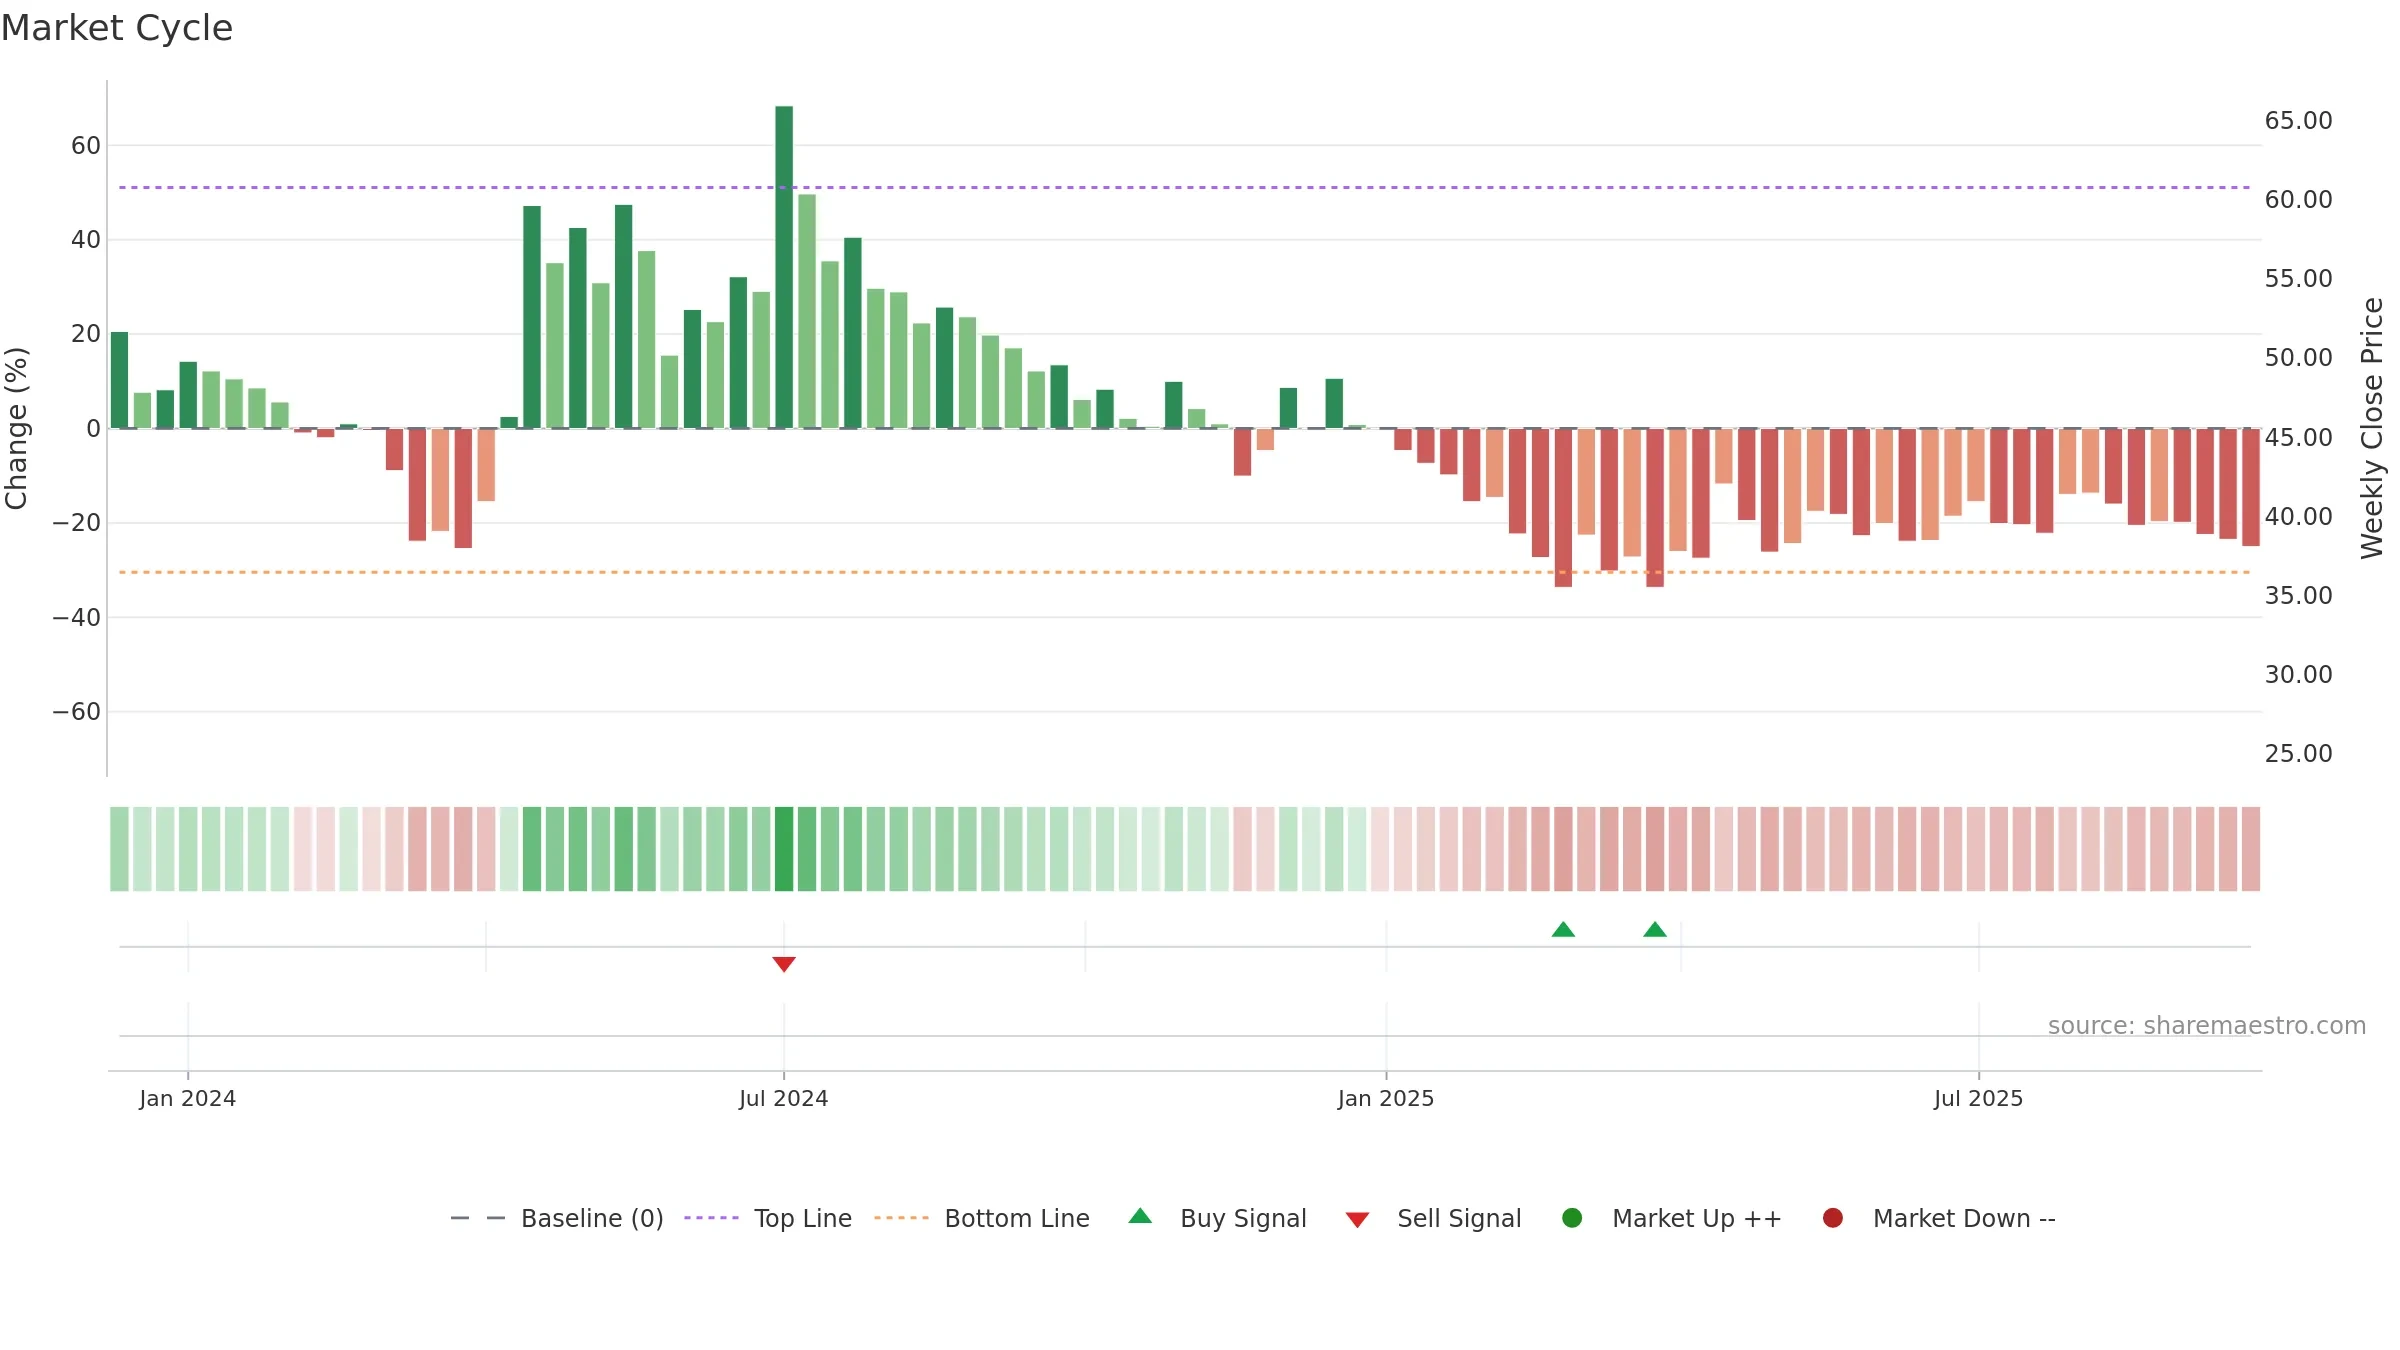Image resolution: width=2400 pixels, height=1350 pixels.
Task: Click the Jul 2025 x-axis label
Action: tap(1978, 1099)
